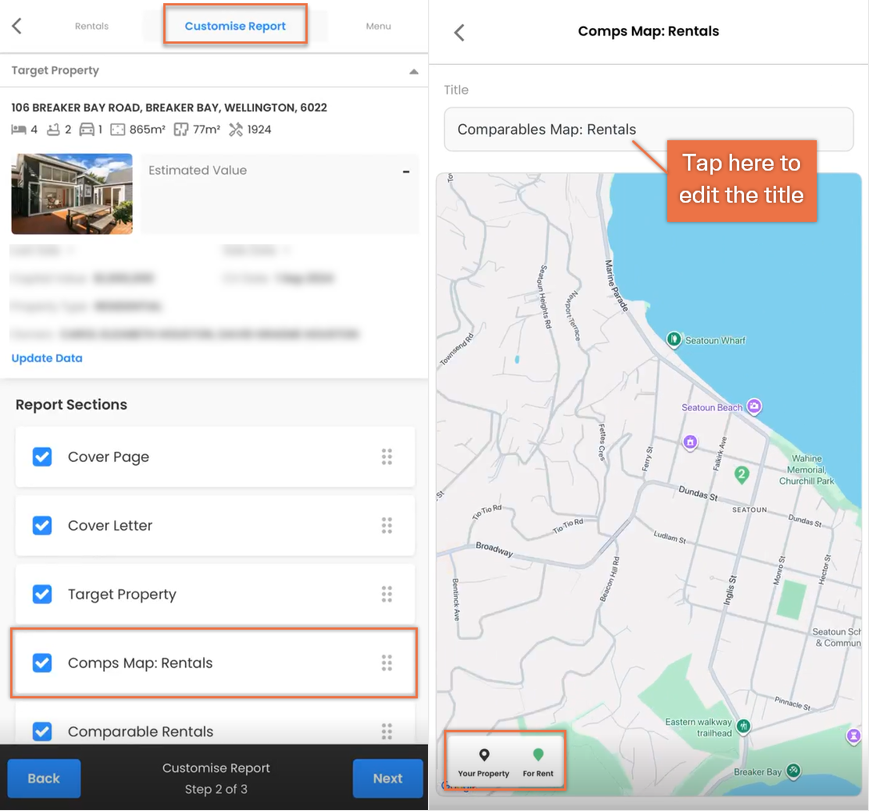Collapse Estimated Value with the minus icon
Screen dimensions: 869x811
click(x=406, y=172)
